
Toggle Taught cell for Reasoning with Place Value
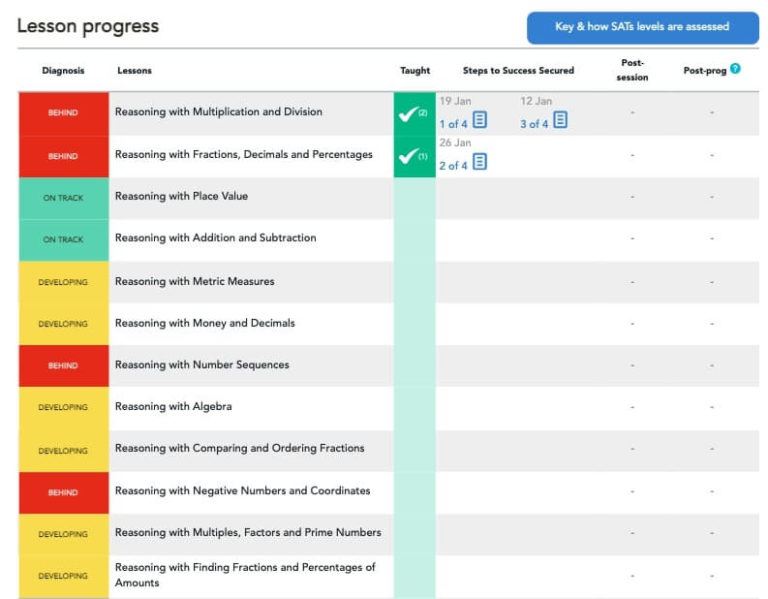pyautogui.click(x=414, y=197)
